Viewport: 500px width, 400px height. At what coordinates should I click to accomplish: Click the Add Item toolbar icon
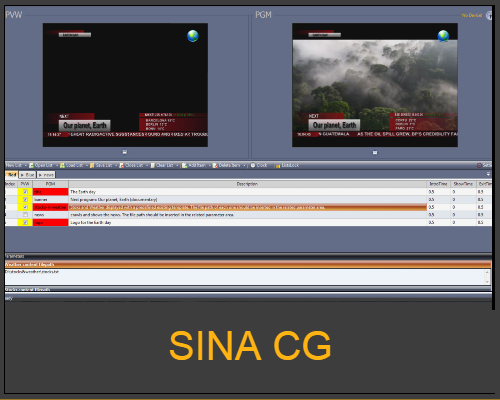184,166
